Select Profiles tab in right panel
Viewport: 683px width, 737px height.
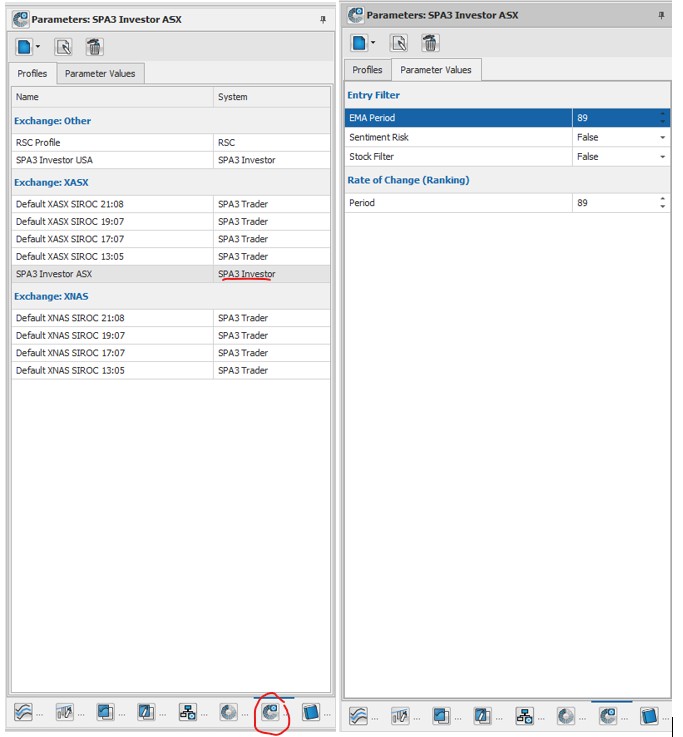coord(367,70)
